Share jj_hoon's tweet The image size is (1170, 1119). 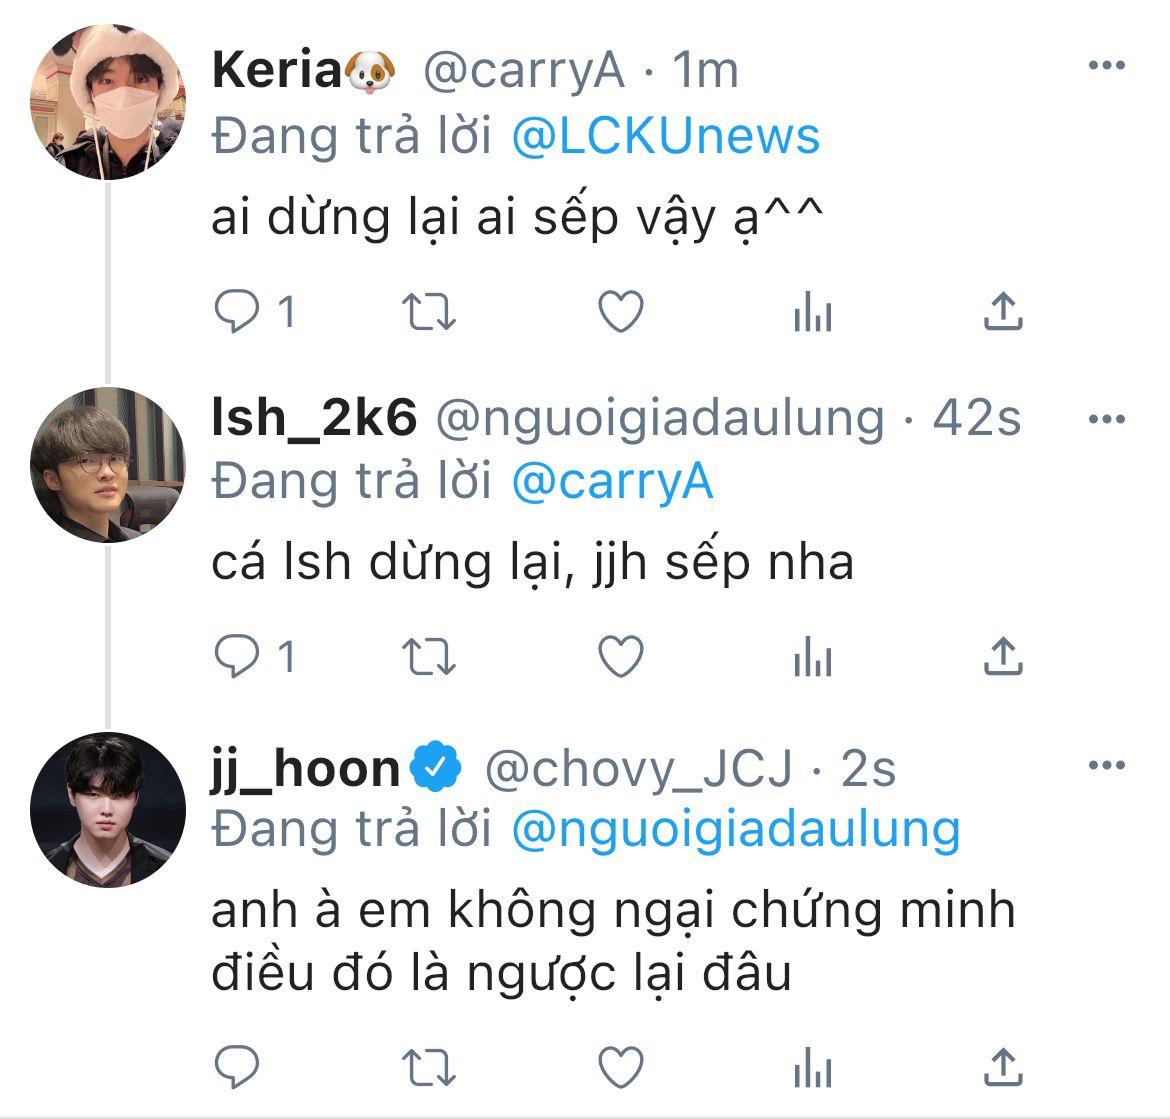click(x=1002, y=1066)
